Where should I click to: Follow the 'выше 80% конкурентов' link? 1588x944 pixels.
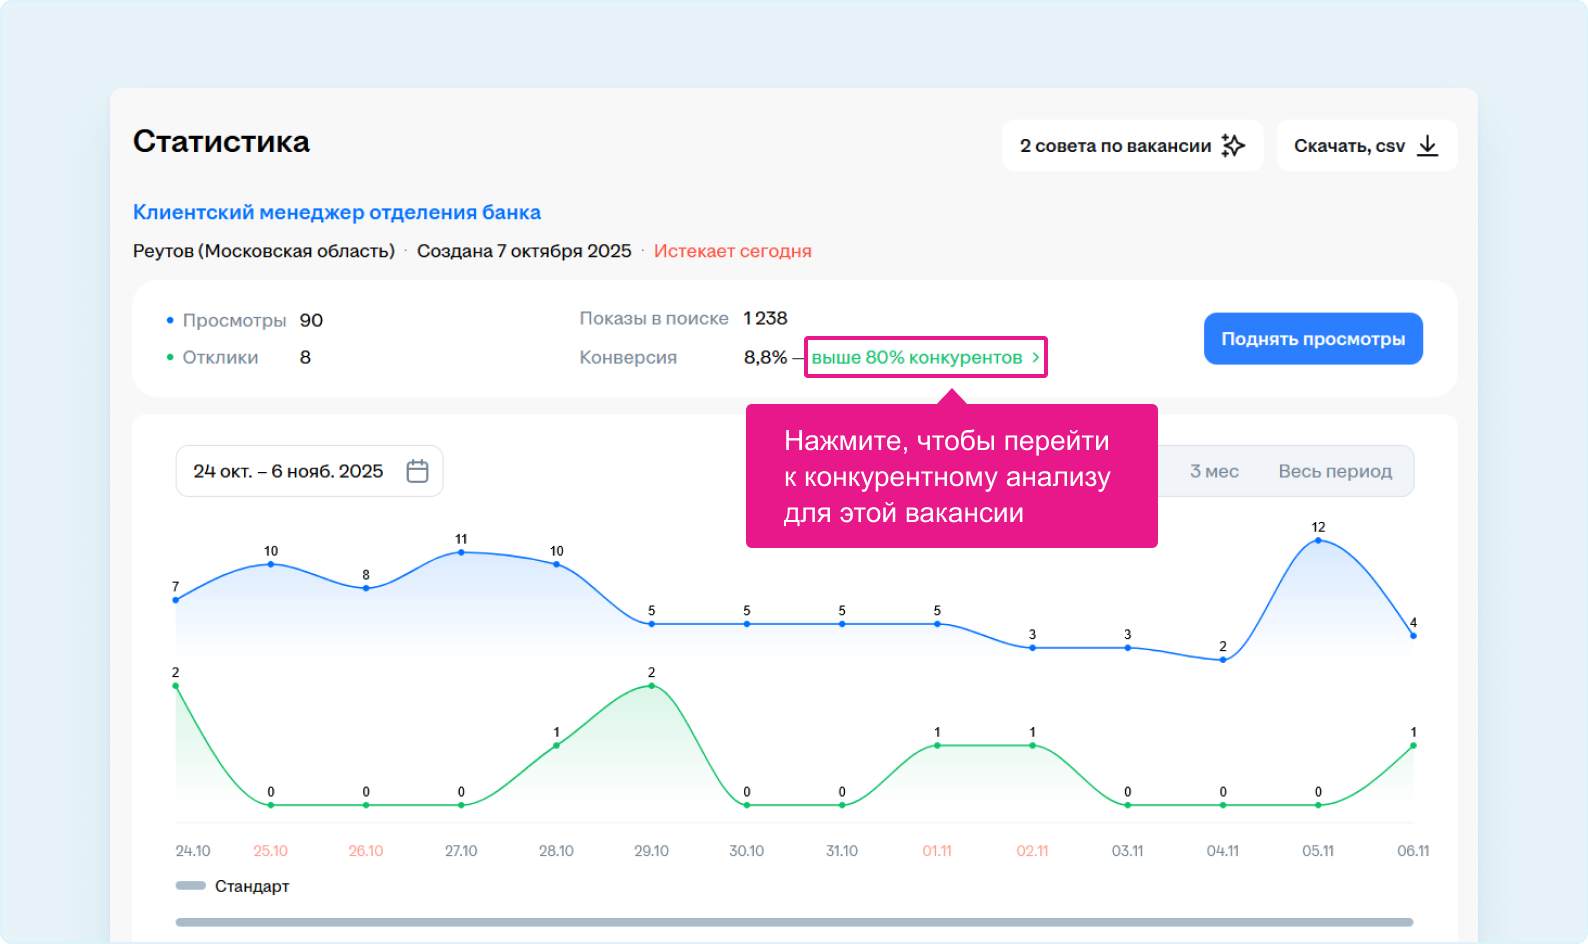[x=916, y=358]
